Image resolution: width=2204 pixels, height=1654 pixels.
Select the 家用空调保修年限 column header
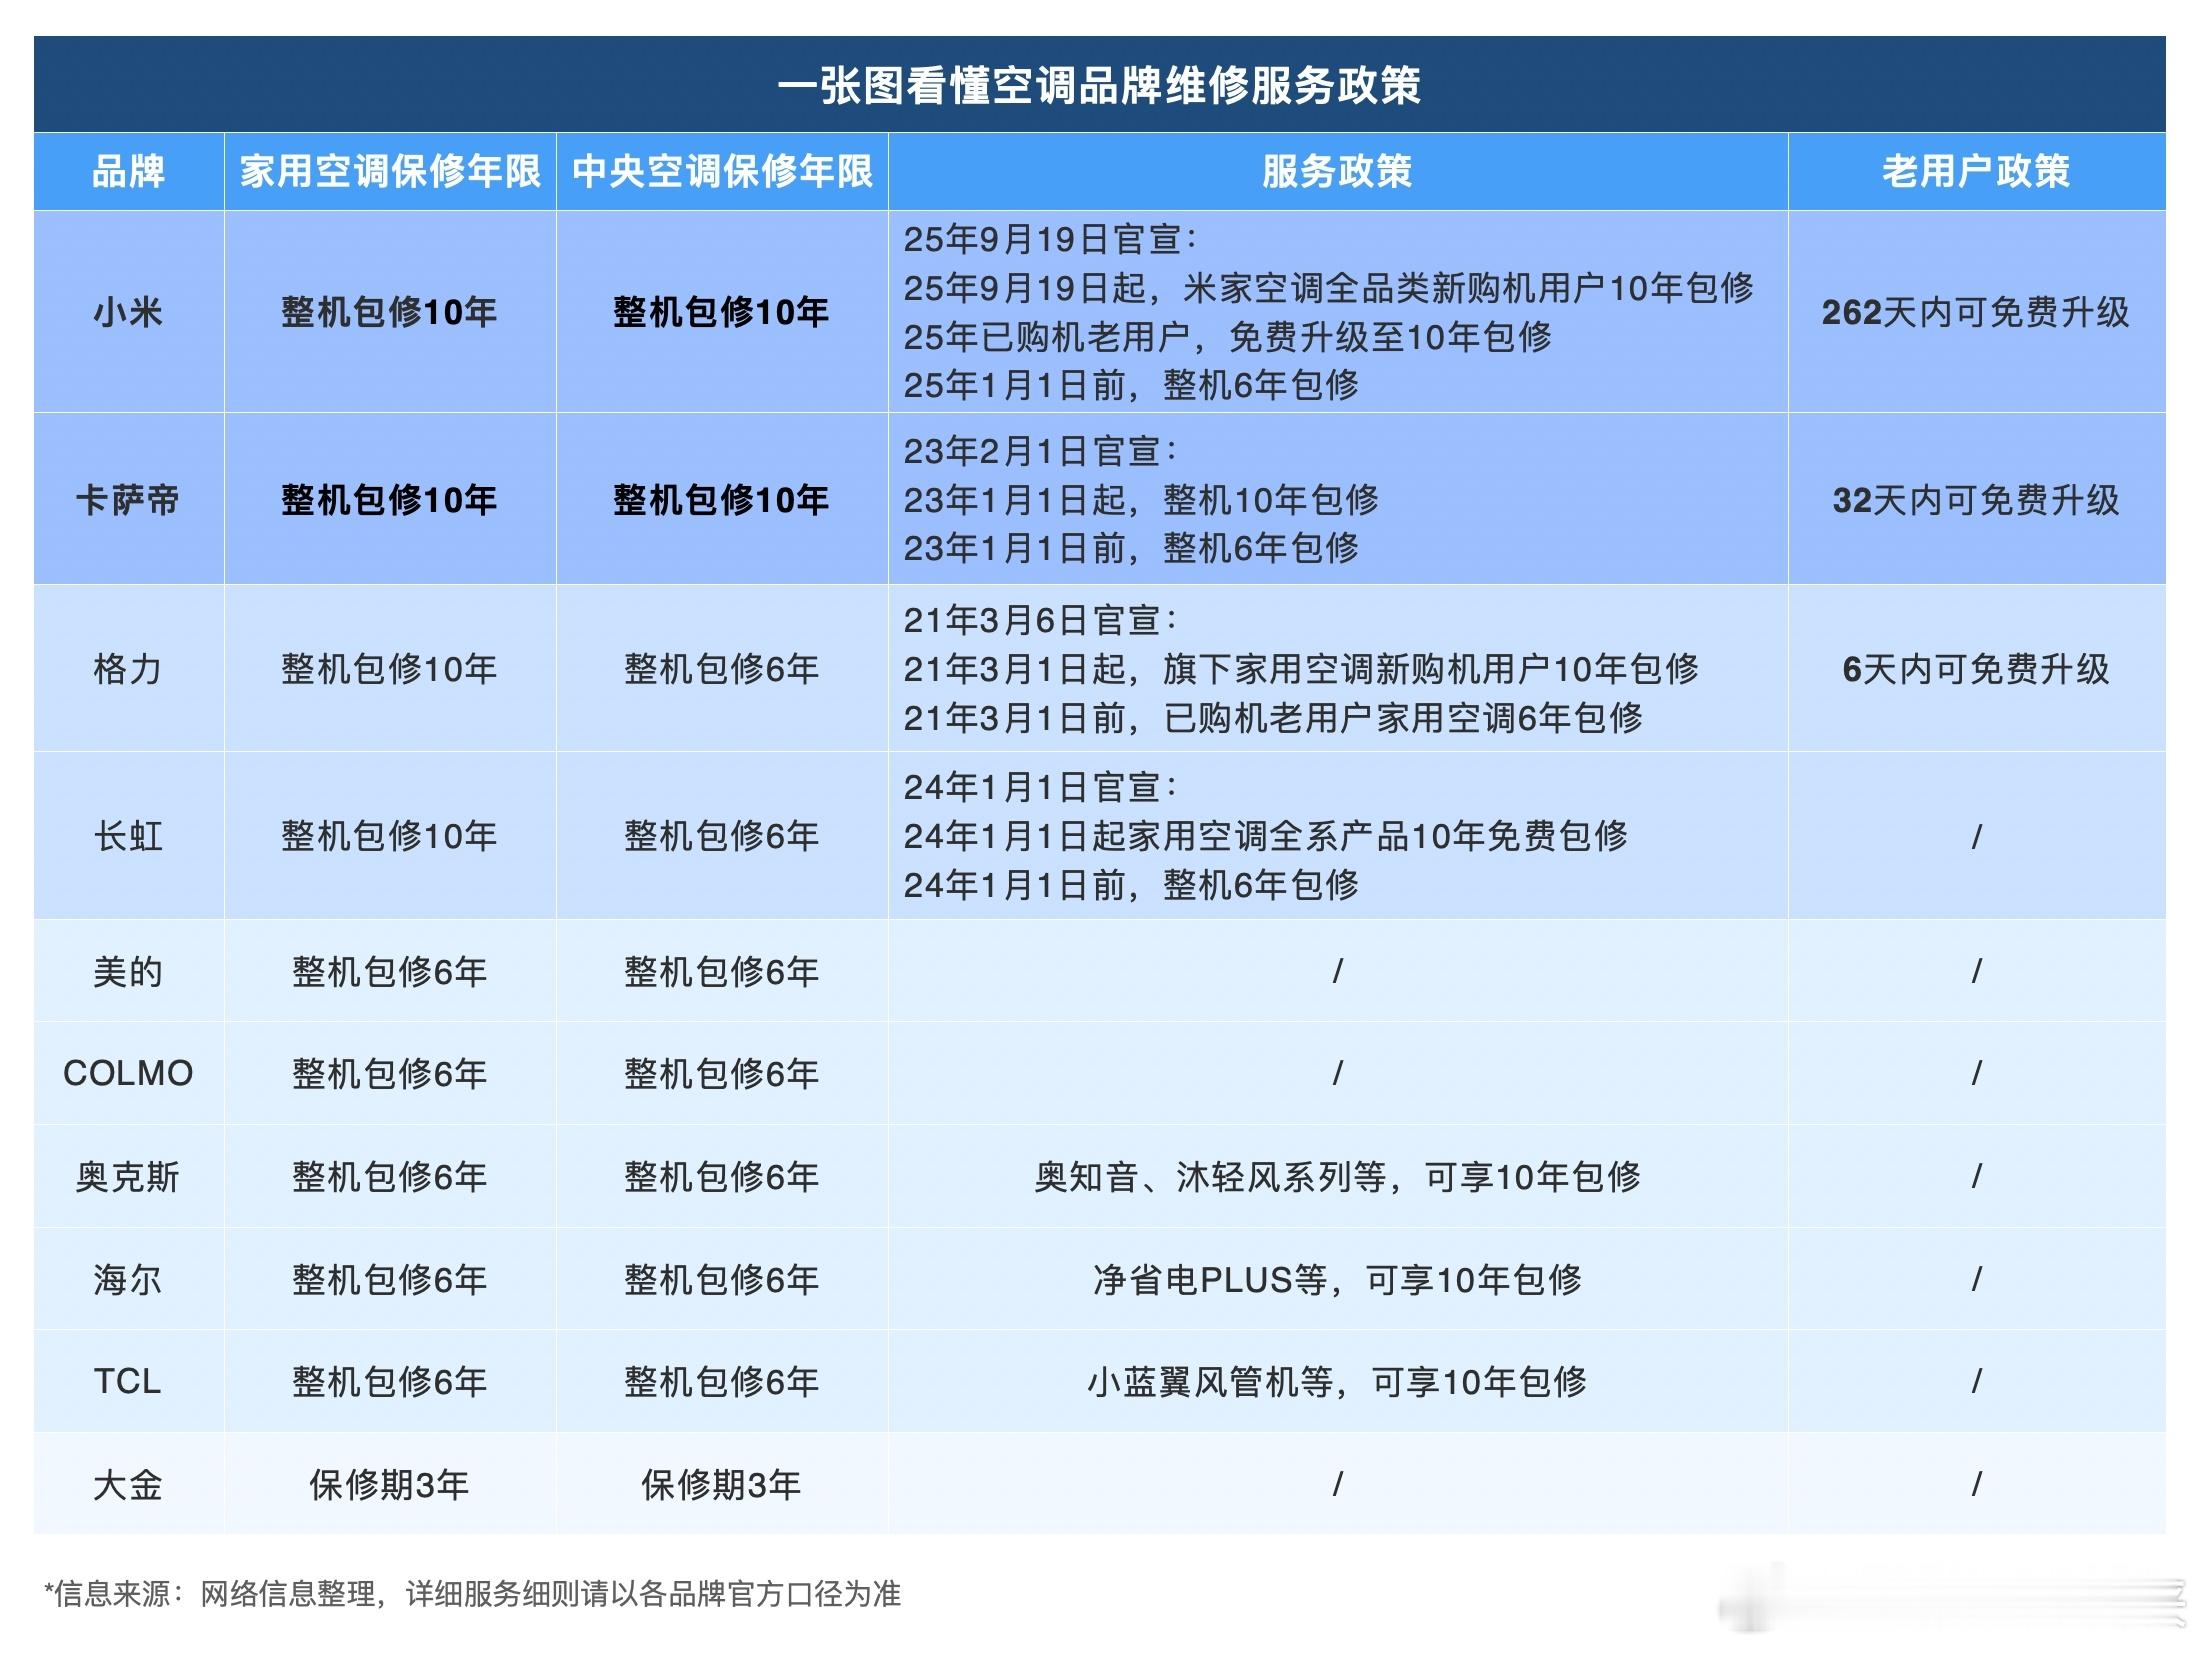click(x=390, y=171)
